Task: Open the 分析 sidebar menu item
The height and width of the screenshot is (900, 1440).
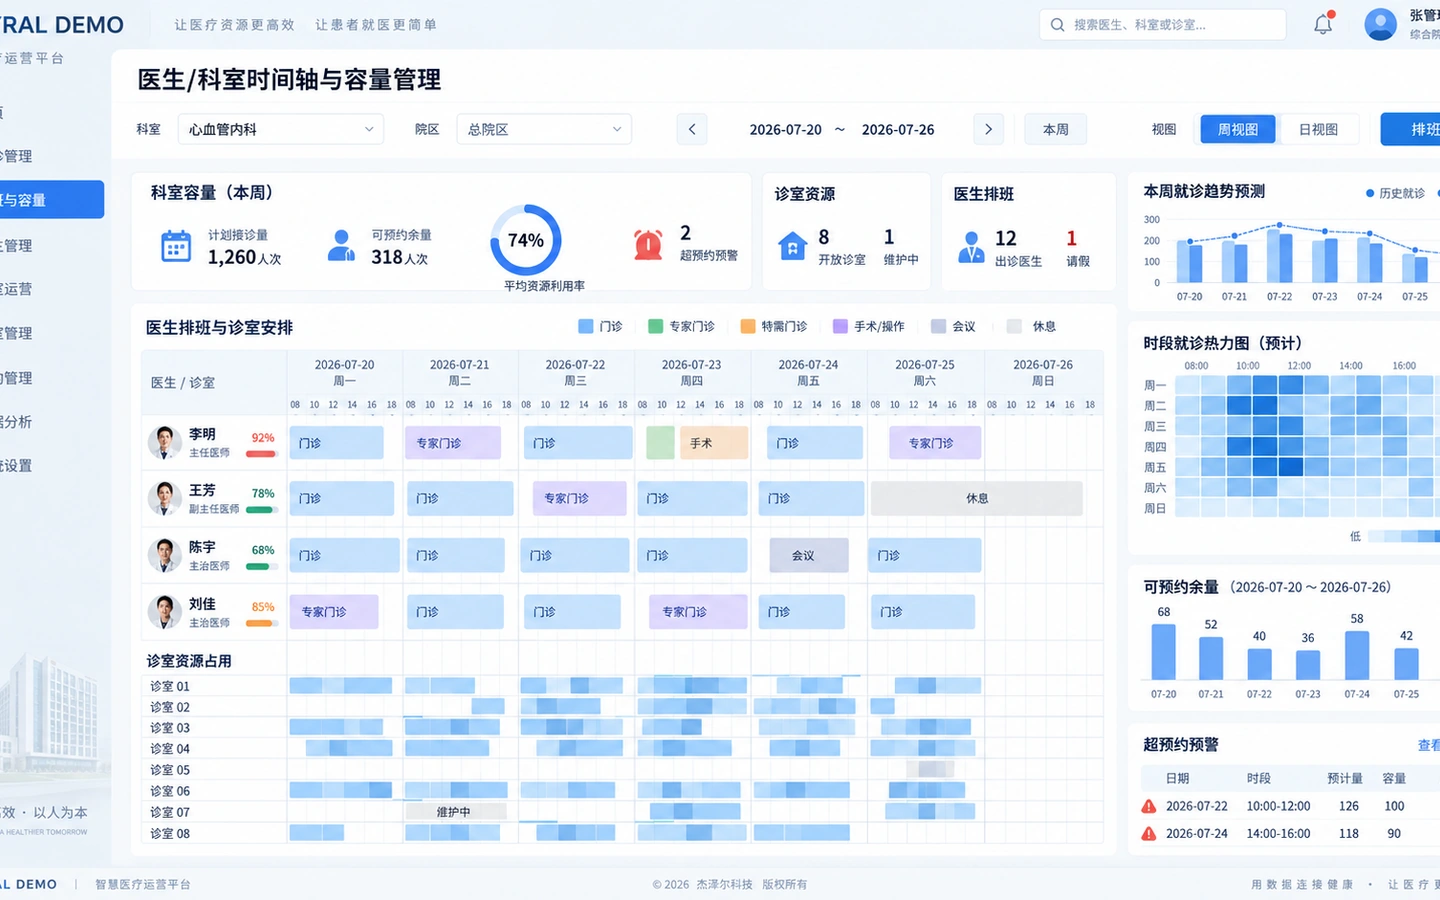Action: click(17, 422)
